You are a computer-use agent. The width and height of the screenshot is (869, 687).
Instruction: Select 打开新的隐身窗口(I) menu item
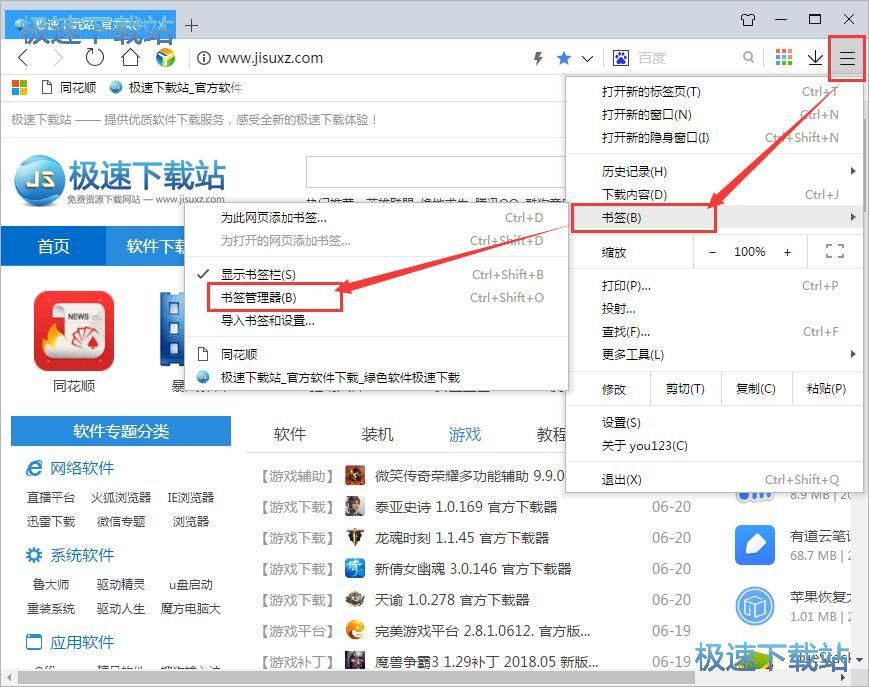(714, 137)
